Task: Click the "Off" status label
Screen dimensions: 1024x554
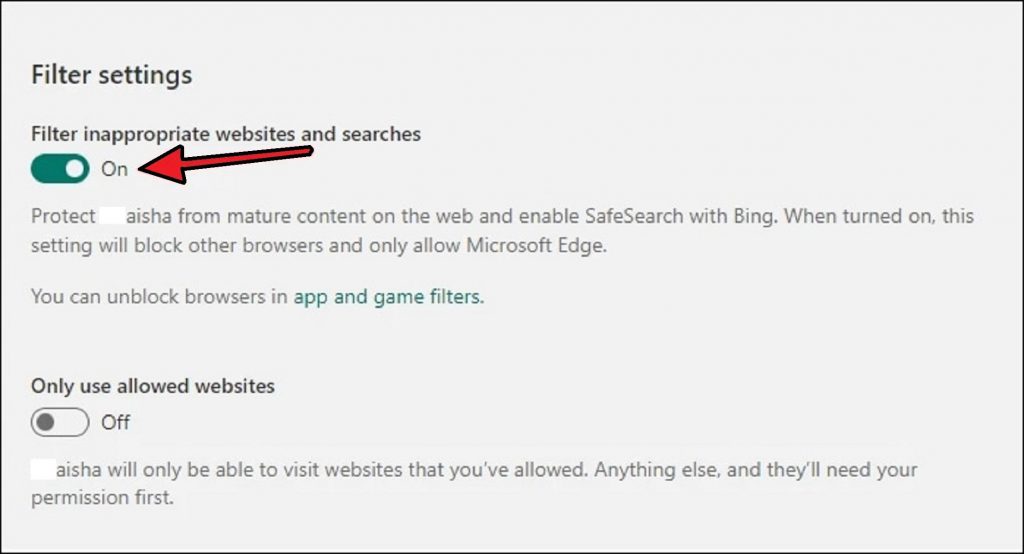Action: (116, 423)
